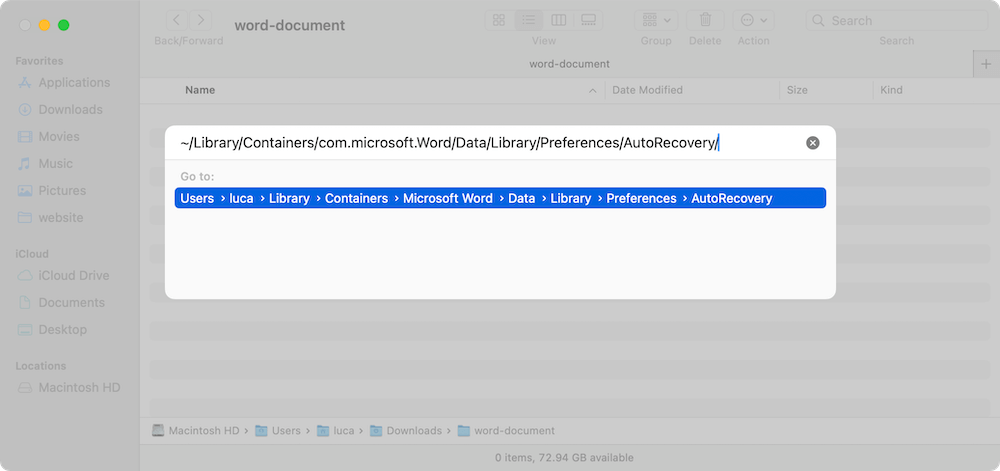Click the Music note icon
This screenshot has height=471, width=1000.
pos(25,164)
